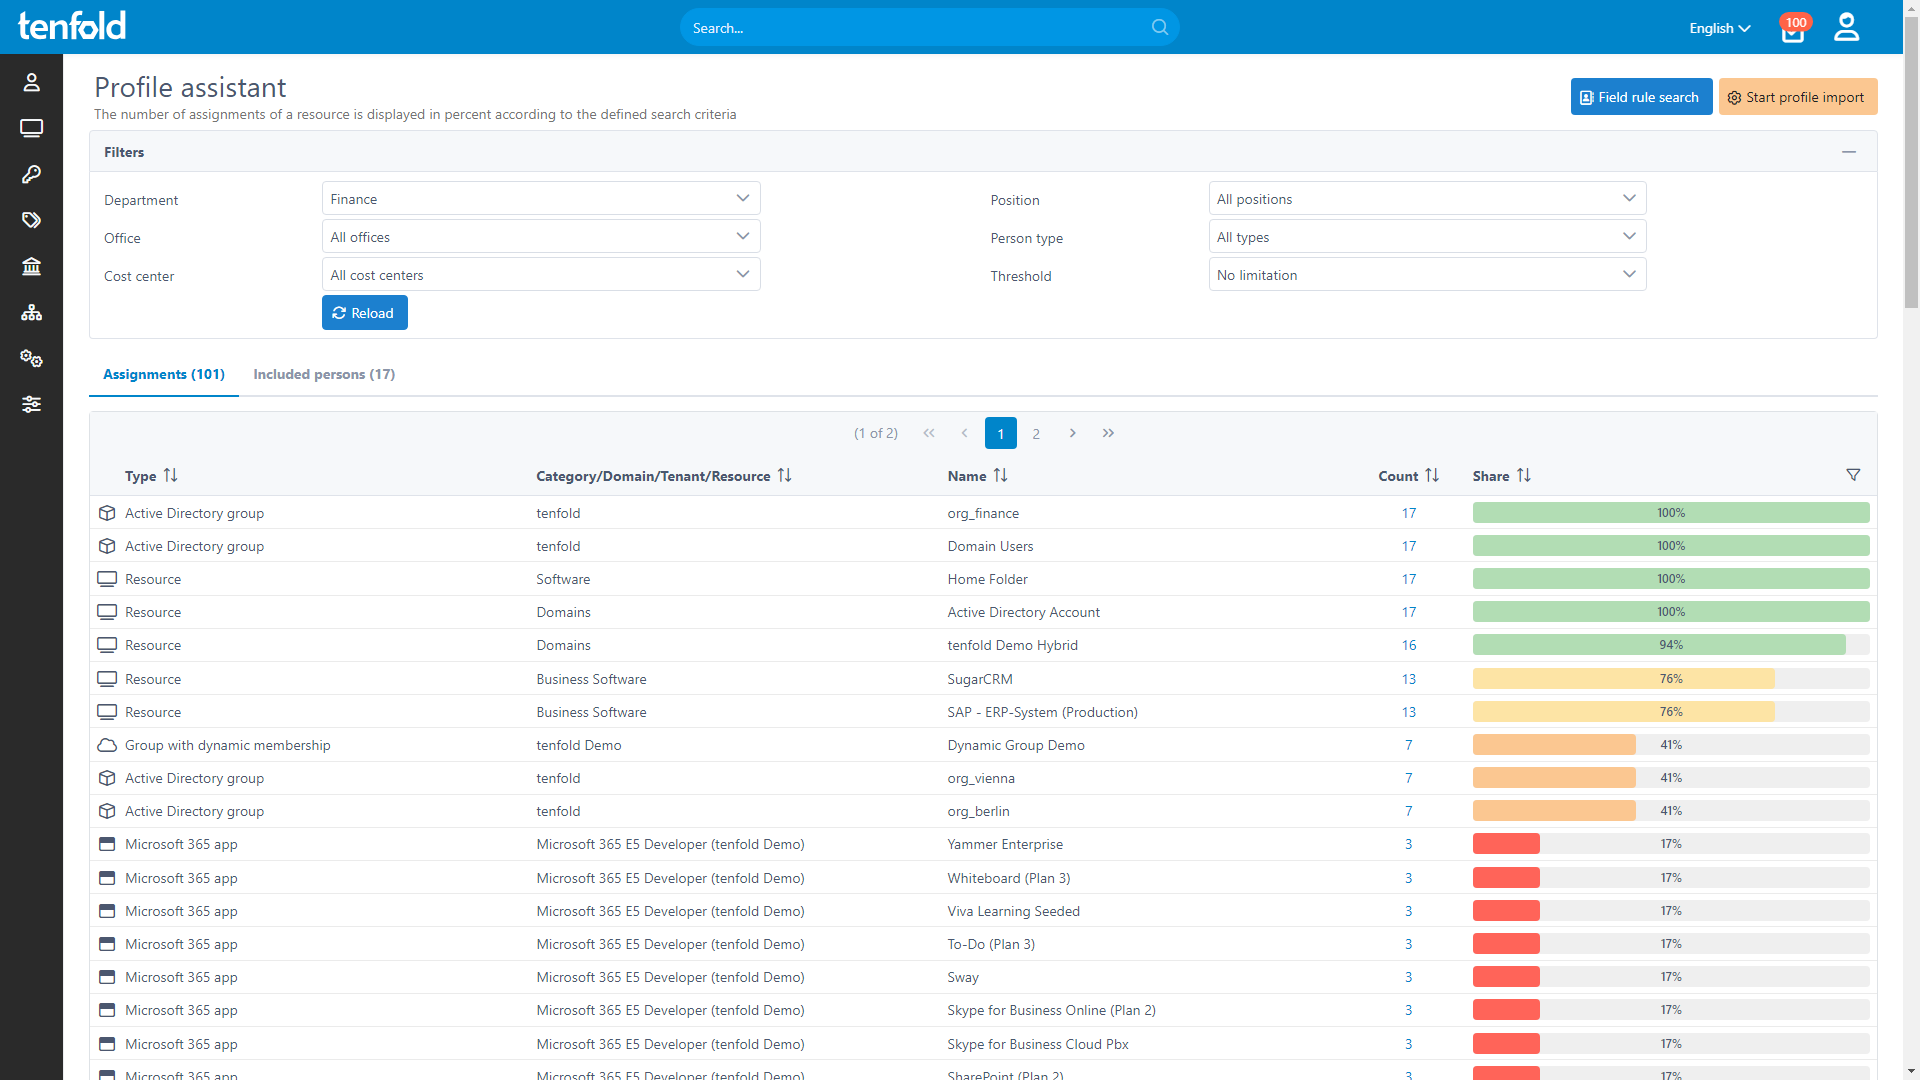Click Start profile import button
The image size is (1920, 1080).
pos(1797,97)
